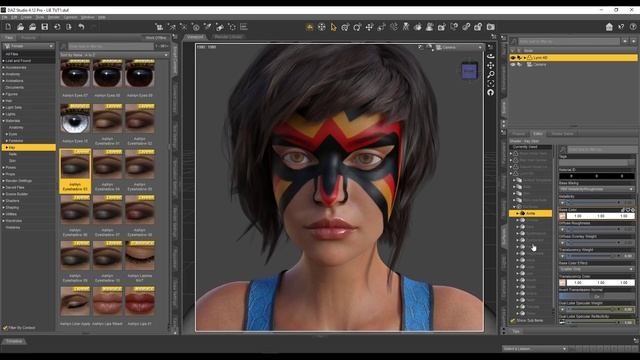Select the red Lips 01 thumbnail
The image size is (640, 360).
tap(140, 301)
